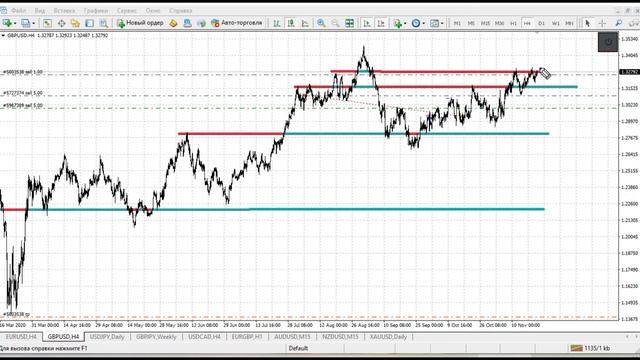The width and height of the screenshot is (640, 360).
Task: Select the arrow Cursor tool
Action: point(587,23)
